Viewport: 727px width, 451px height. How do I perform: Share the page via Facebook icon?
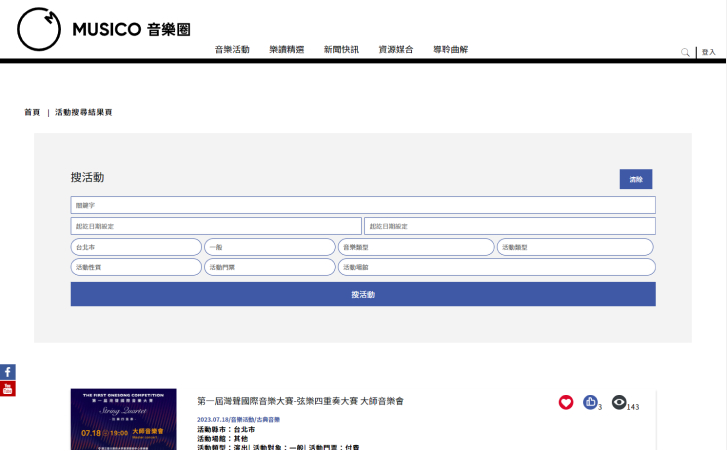tap(8, 372)
